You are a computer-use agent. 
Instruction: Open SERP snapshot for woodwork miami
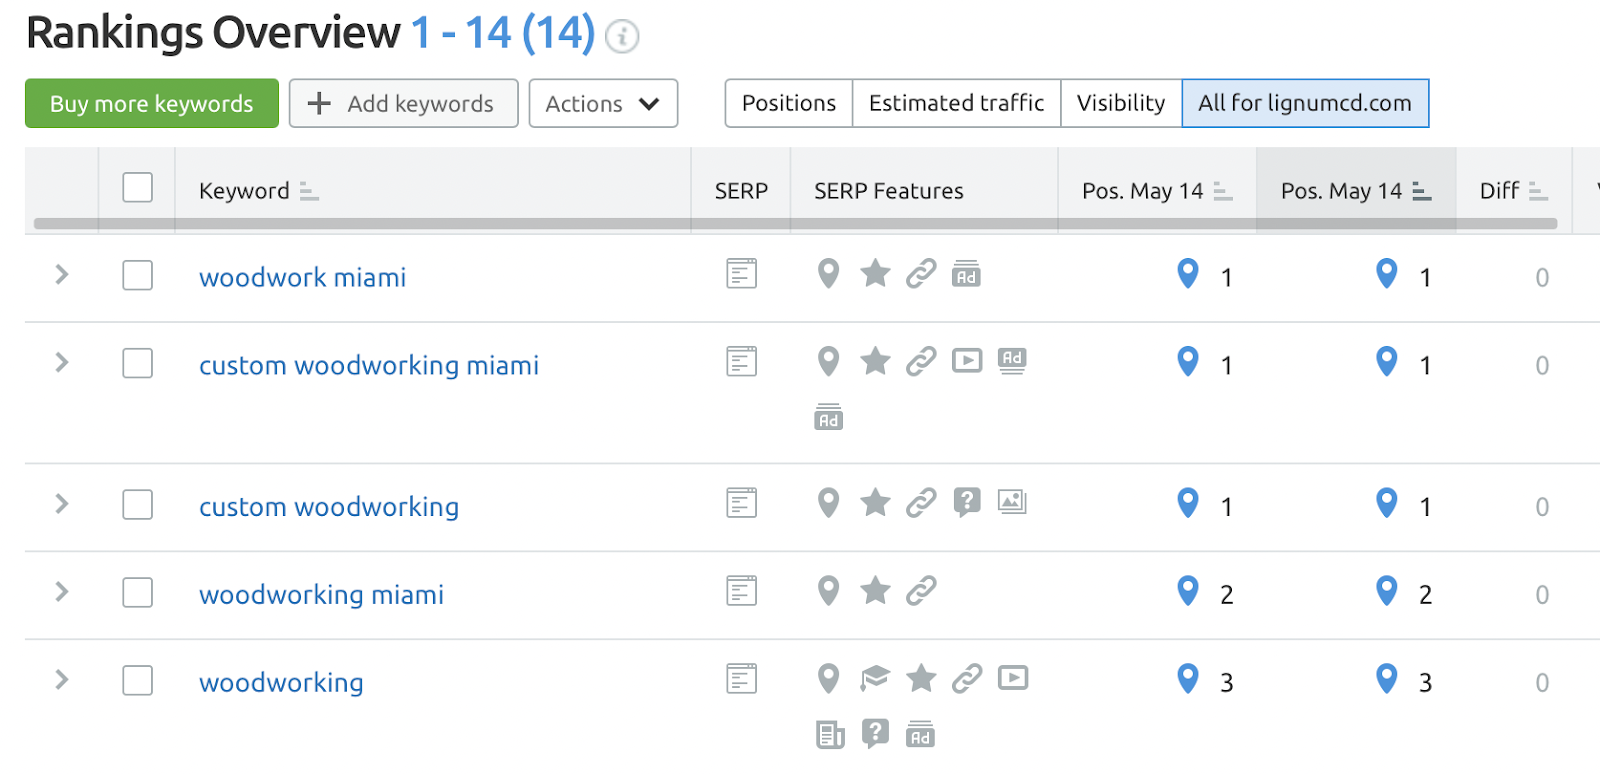[x=741, y=273]
